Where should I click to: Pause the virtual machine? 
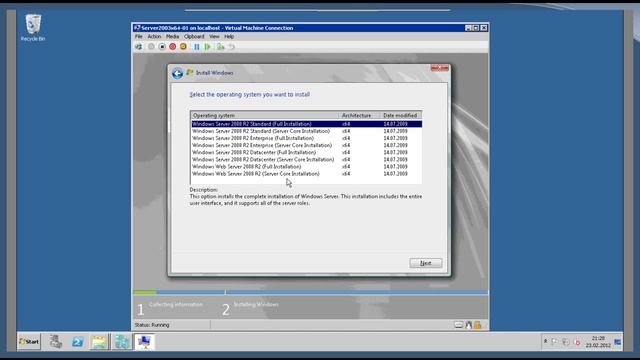tap(197, 47)
